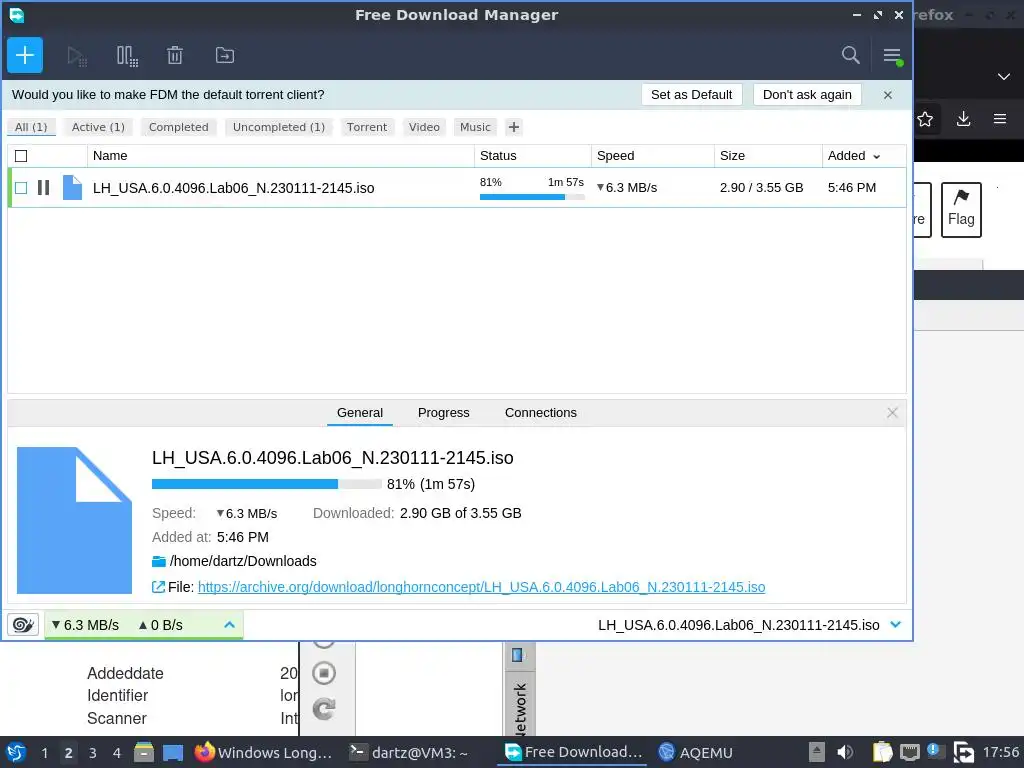
Task: Click the AQEMU reset arrow icon
Action: click(324, 709)
